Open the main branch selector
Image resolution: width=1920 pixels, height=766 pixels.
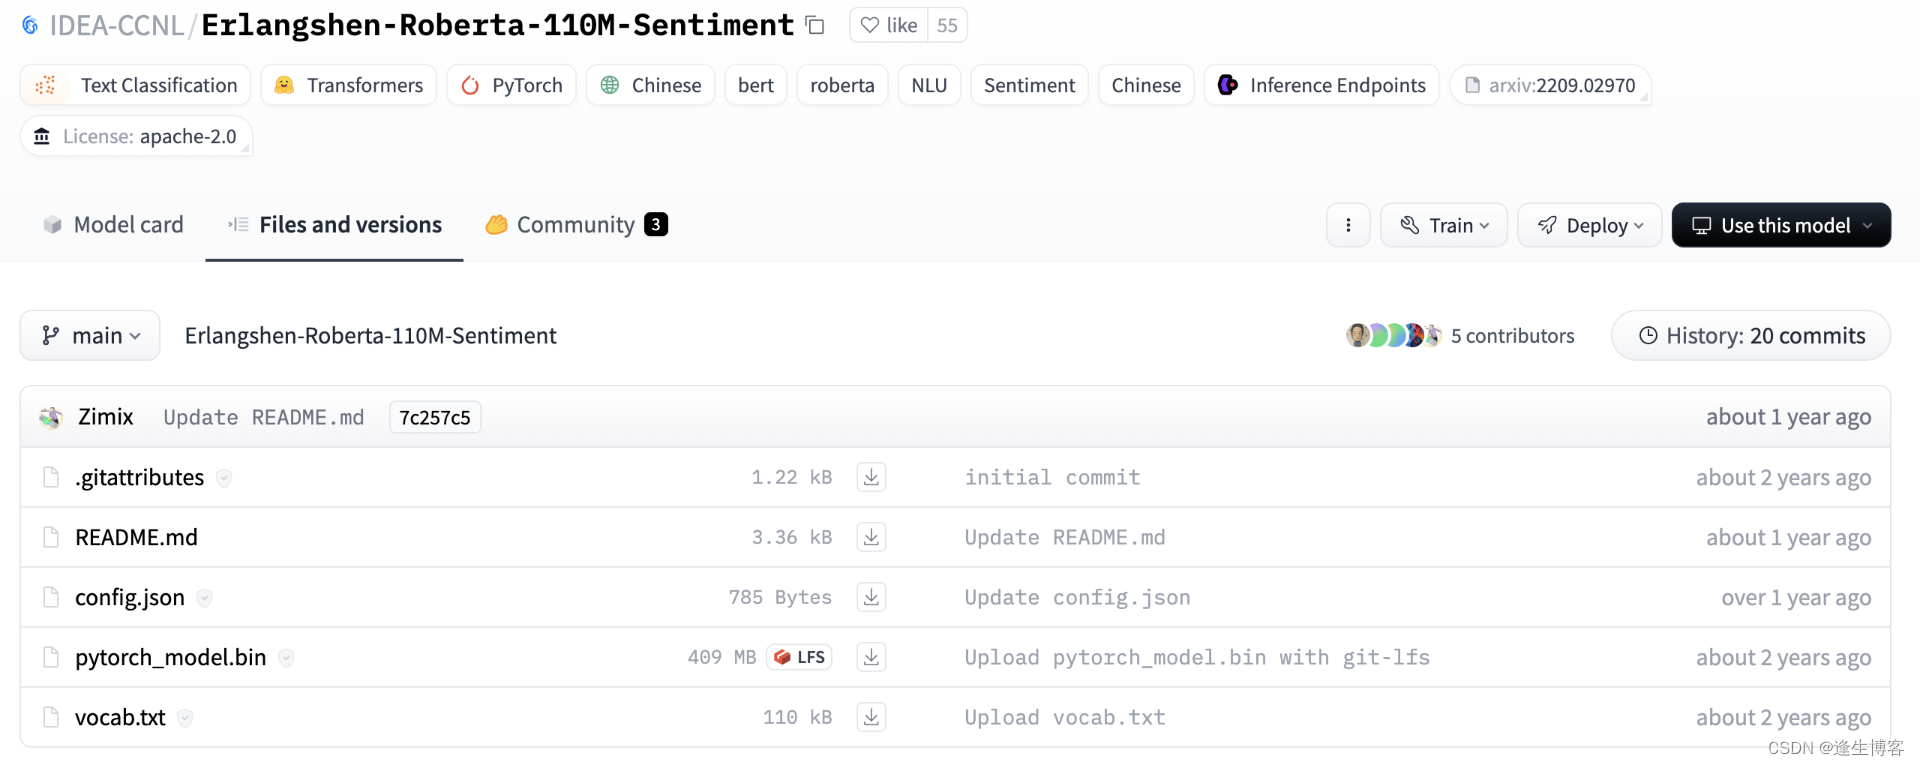coord(90,336)
